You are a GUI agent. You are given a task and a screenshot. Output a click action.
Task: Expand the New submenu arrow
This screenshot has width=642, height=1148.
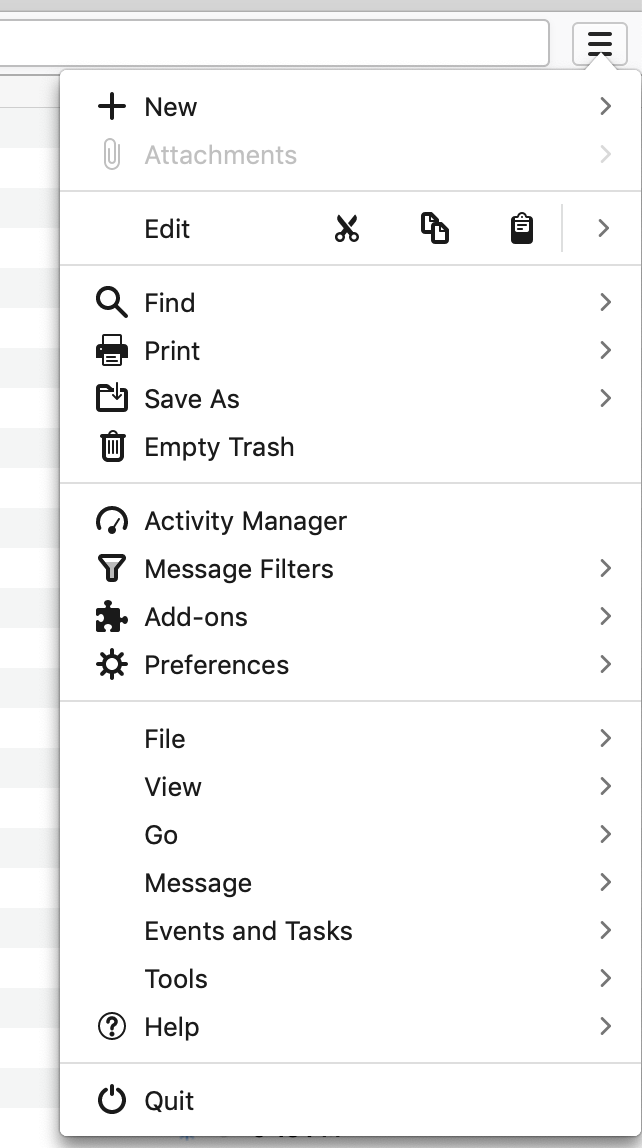[x=605, y=107]
